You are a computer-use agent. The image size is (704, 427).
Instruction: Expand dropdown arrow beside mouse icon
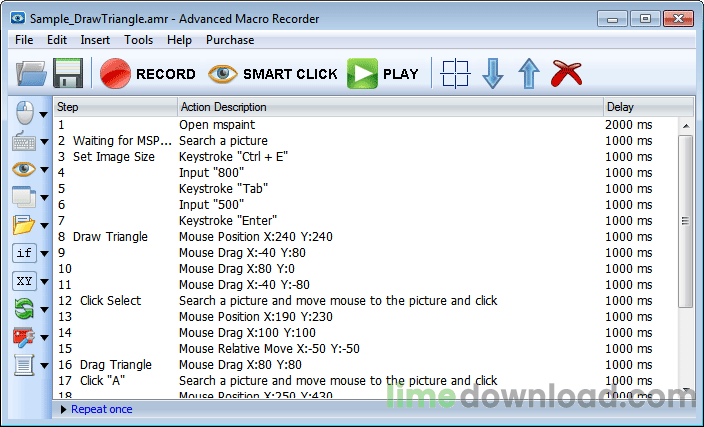[x=44, y=115]
